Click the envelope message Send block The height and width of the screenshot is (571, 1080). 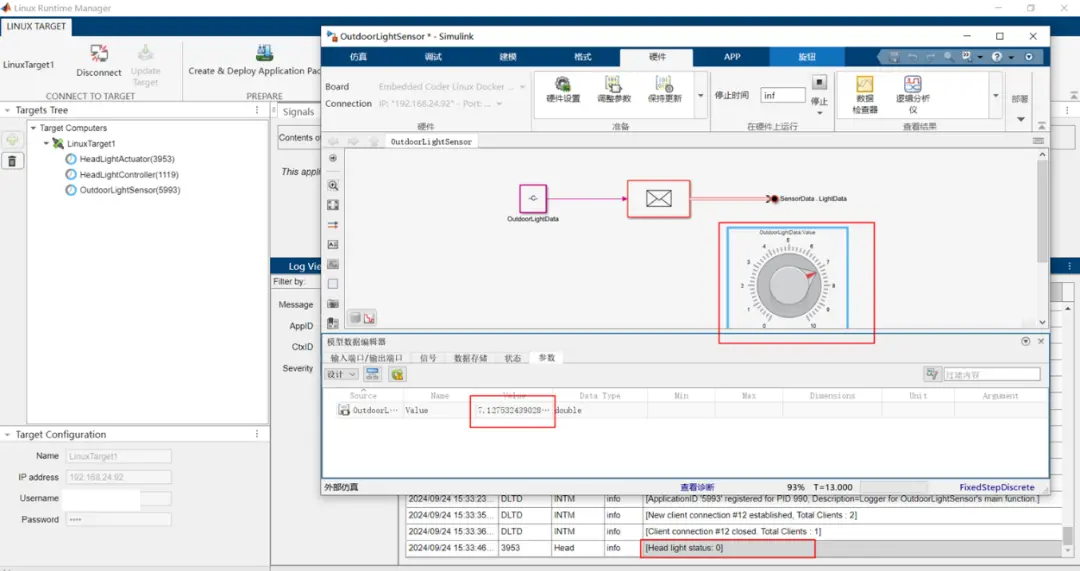tap(658, 198)
